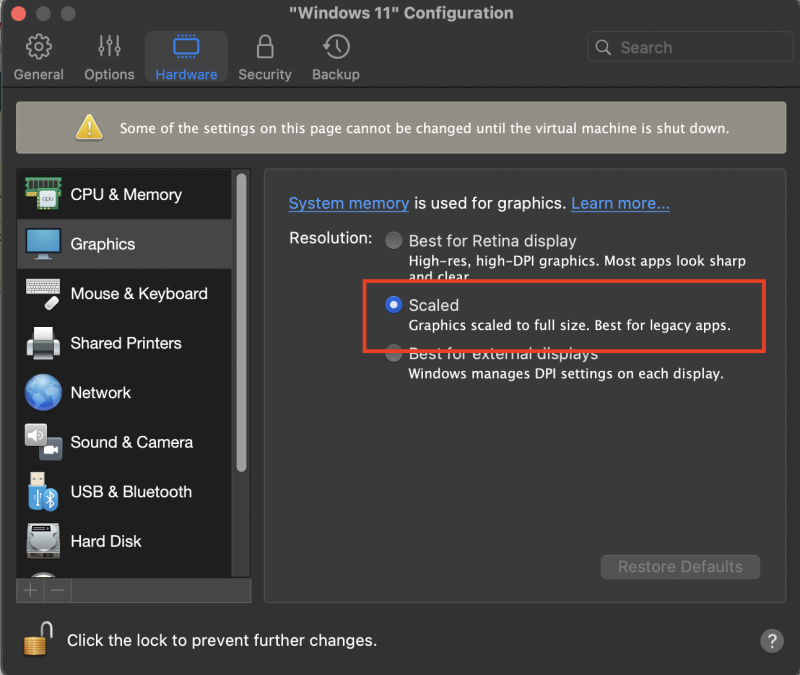Go to the Backup tab
This screenshot has height=675, width=800.
[336, 57]
